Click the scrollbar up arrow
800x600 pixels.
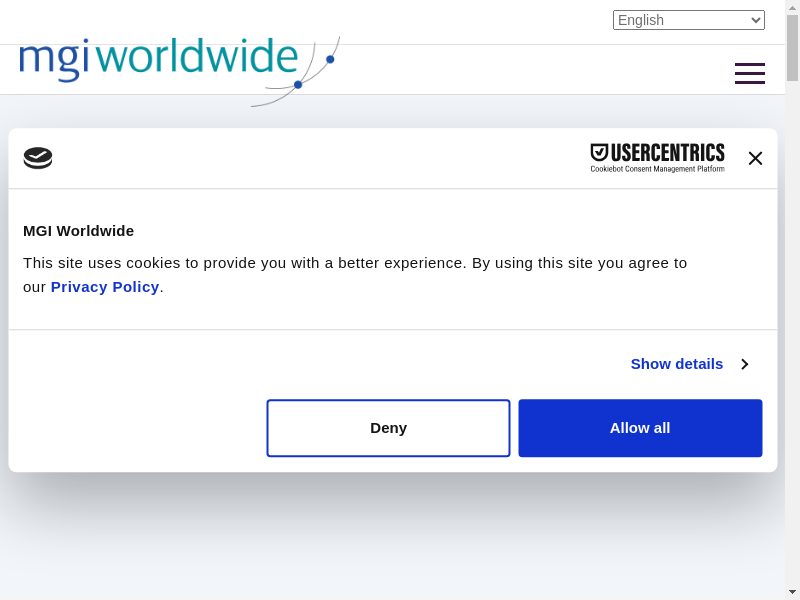(792, 7)
